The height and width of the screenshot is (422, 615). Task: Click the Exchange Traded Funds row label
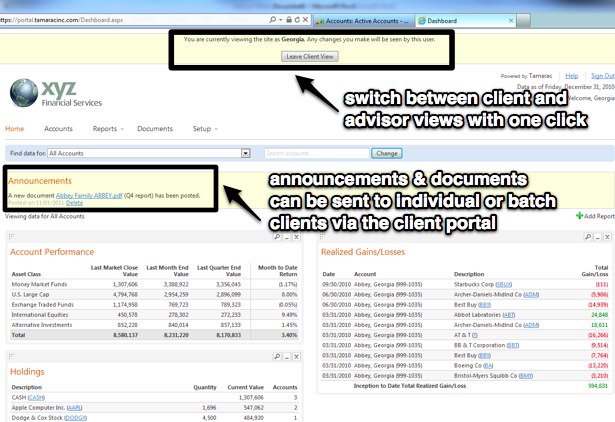tap(42, 305)
